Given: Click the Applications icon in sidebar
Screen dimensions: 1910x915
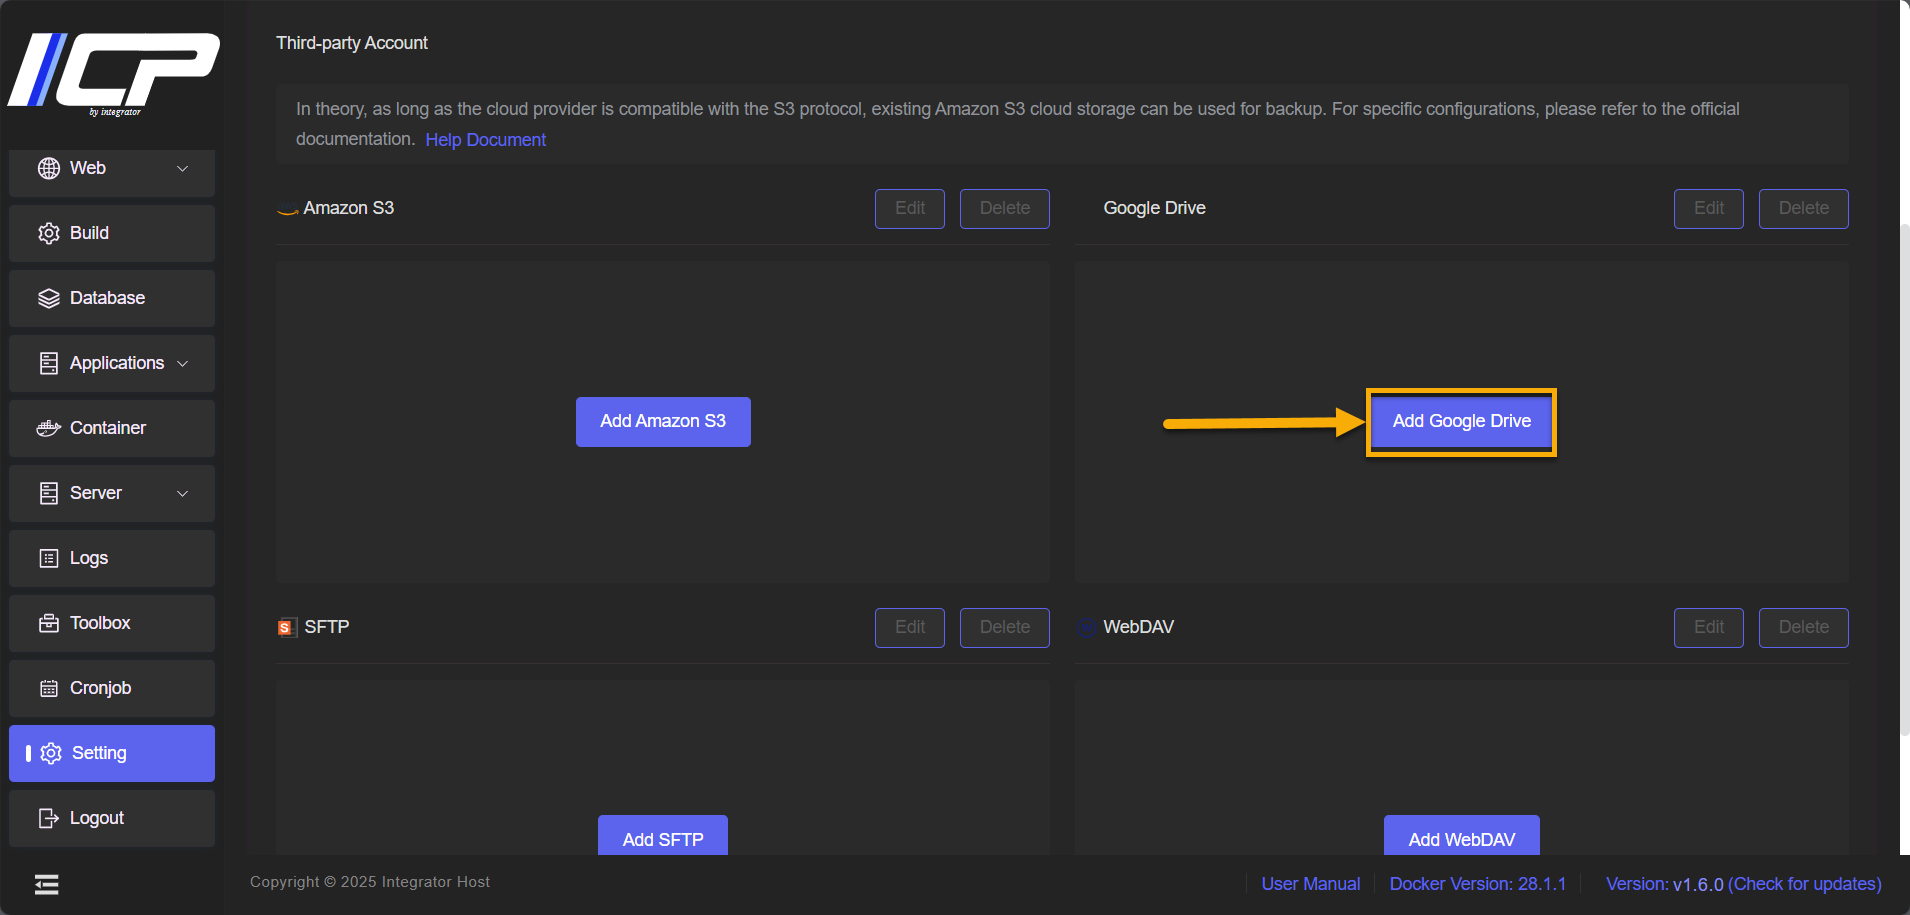Looking at the screenshot, I should click(x=49, y=363).
